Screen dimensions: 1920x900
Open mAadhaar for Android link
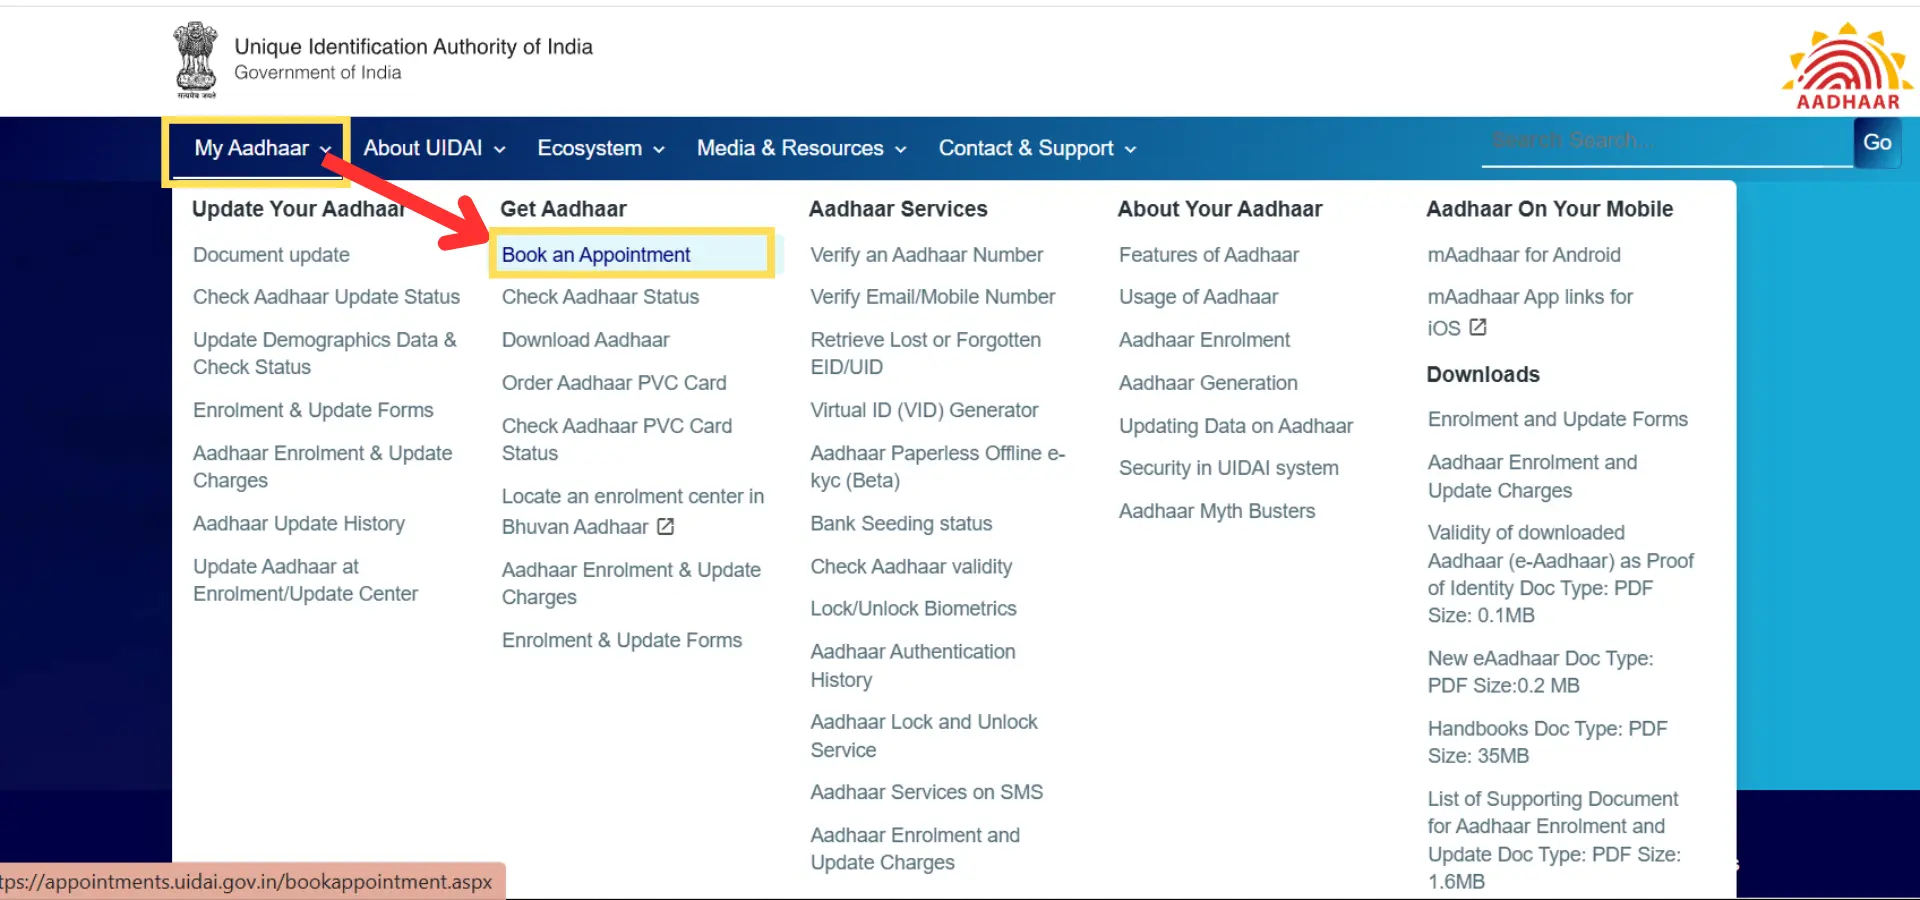click(x=1524, y=255)
